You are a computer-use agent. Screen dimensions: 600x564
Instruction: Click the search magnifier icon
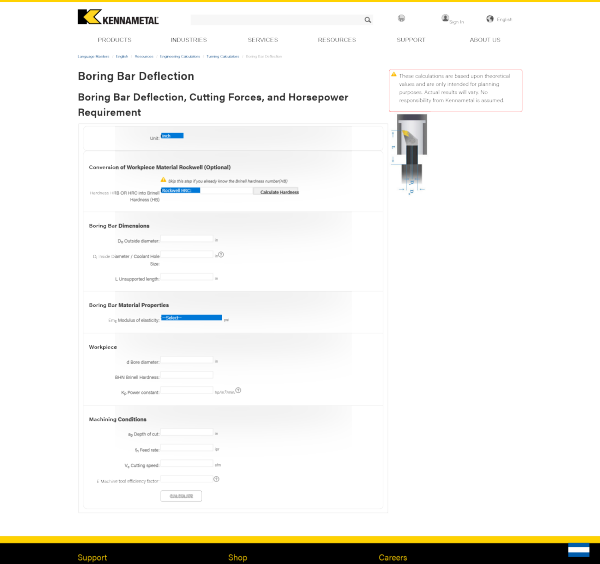367,19
